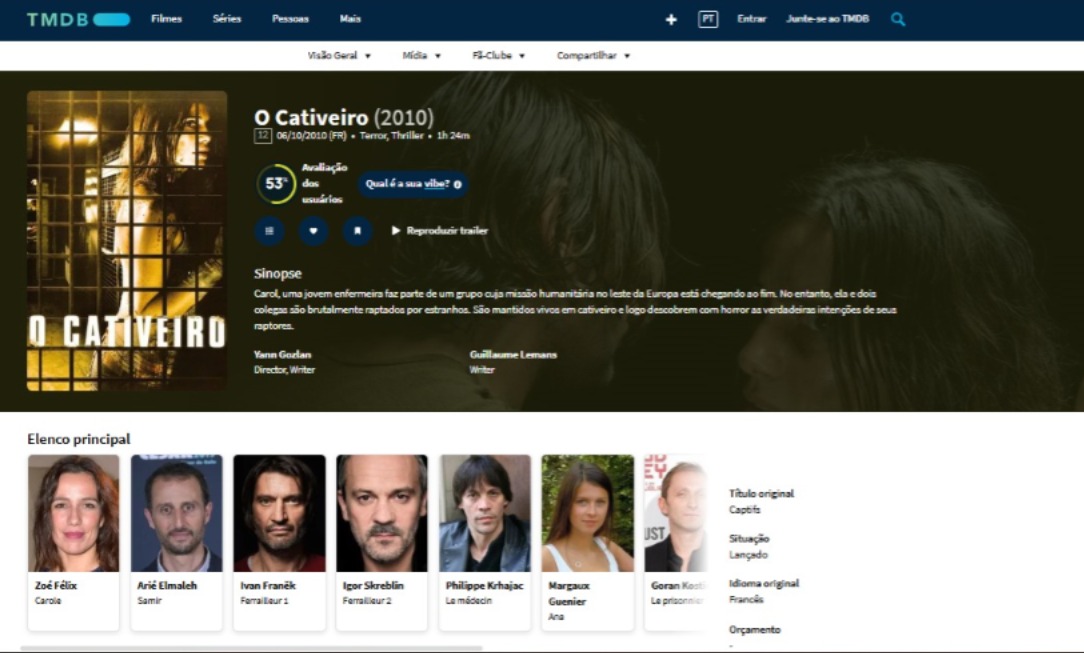Open the Filmes menu
This screenshot has width=1084, height=653.
pos(166,19)
